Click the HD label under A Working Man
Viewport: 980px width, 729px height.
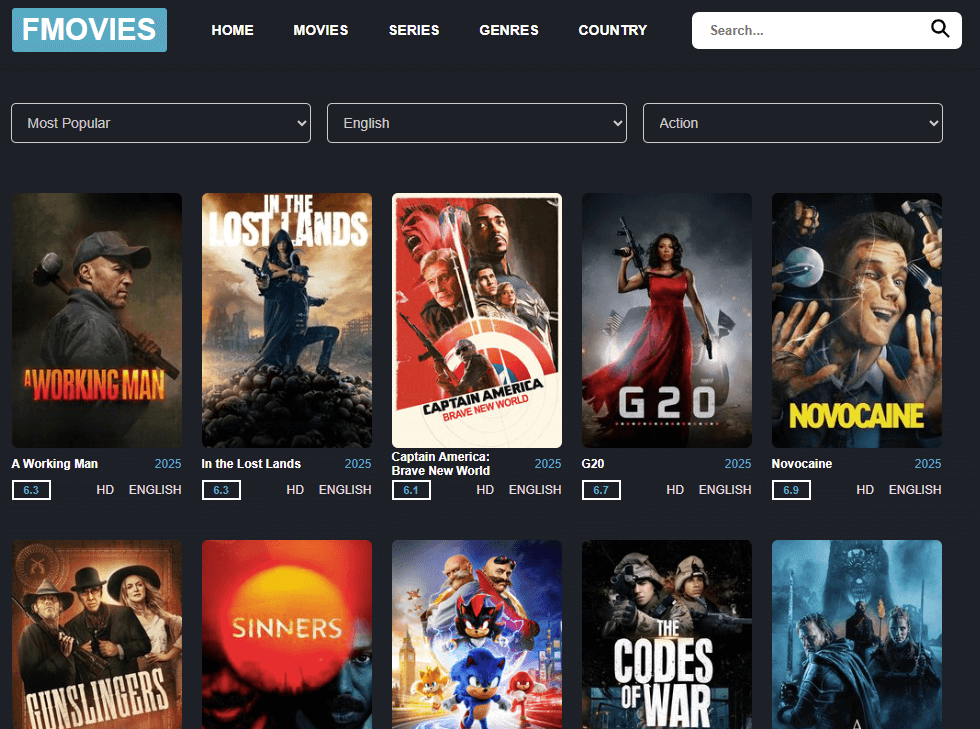click(x=105, y=490)
